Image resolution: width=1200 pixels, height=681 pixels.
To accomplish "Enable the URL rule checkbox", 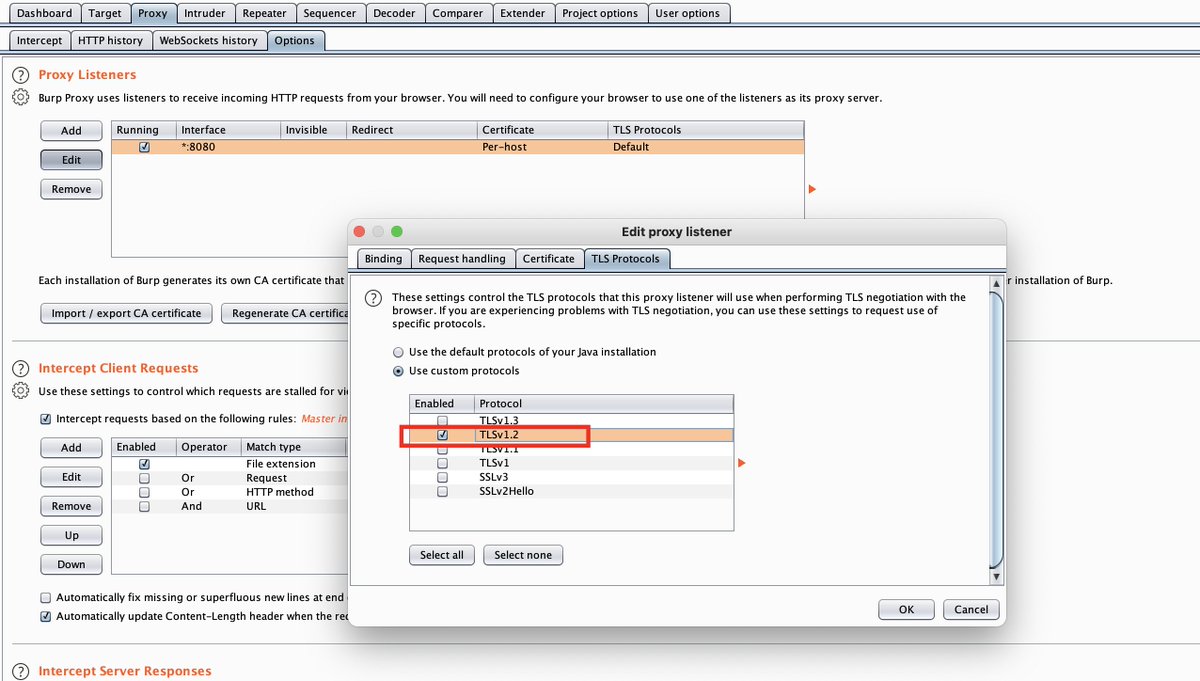I will 144,506.
